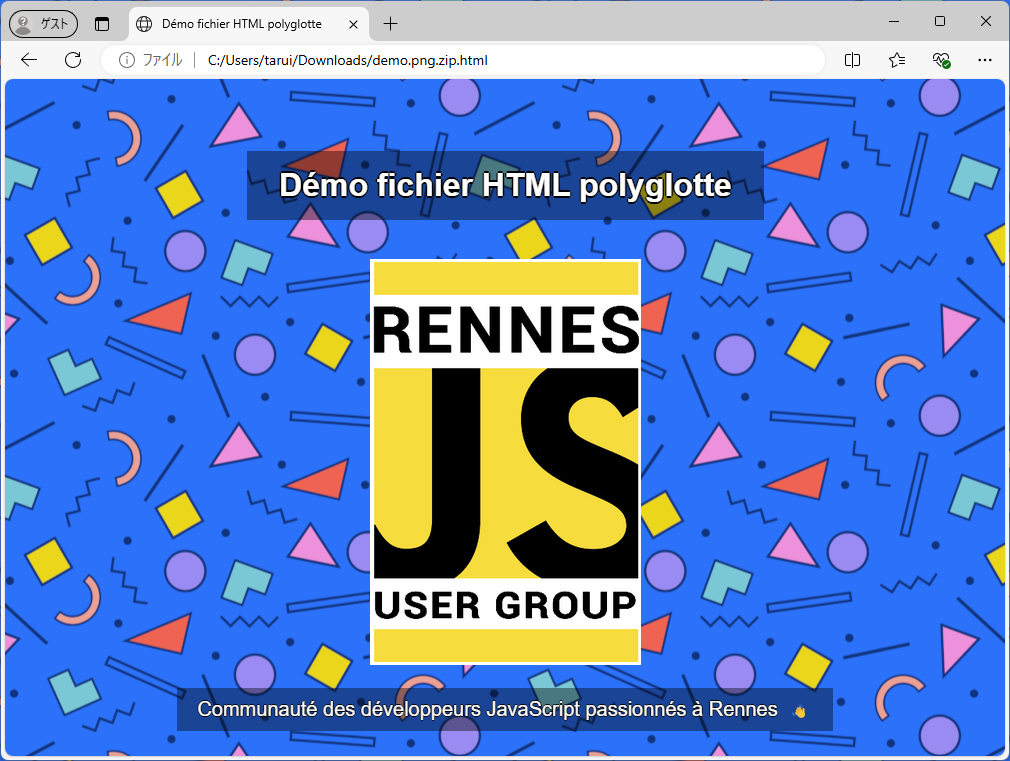Close the Démo fichier HTML polyglotte tab

[x=352, y=23]
